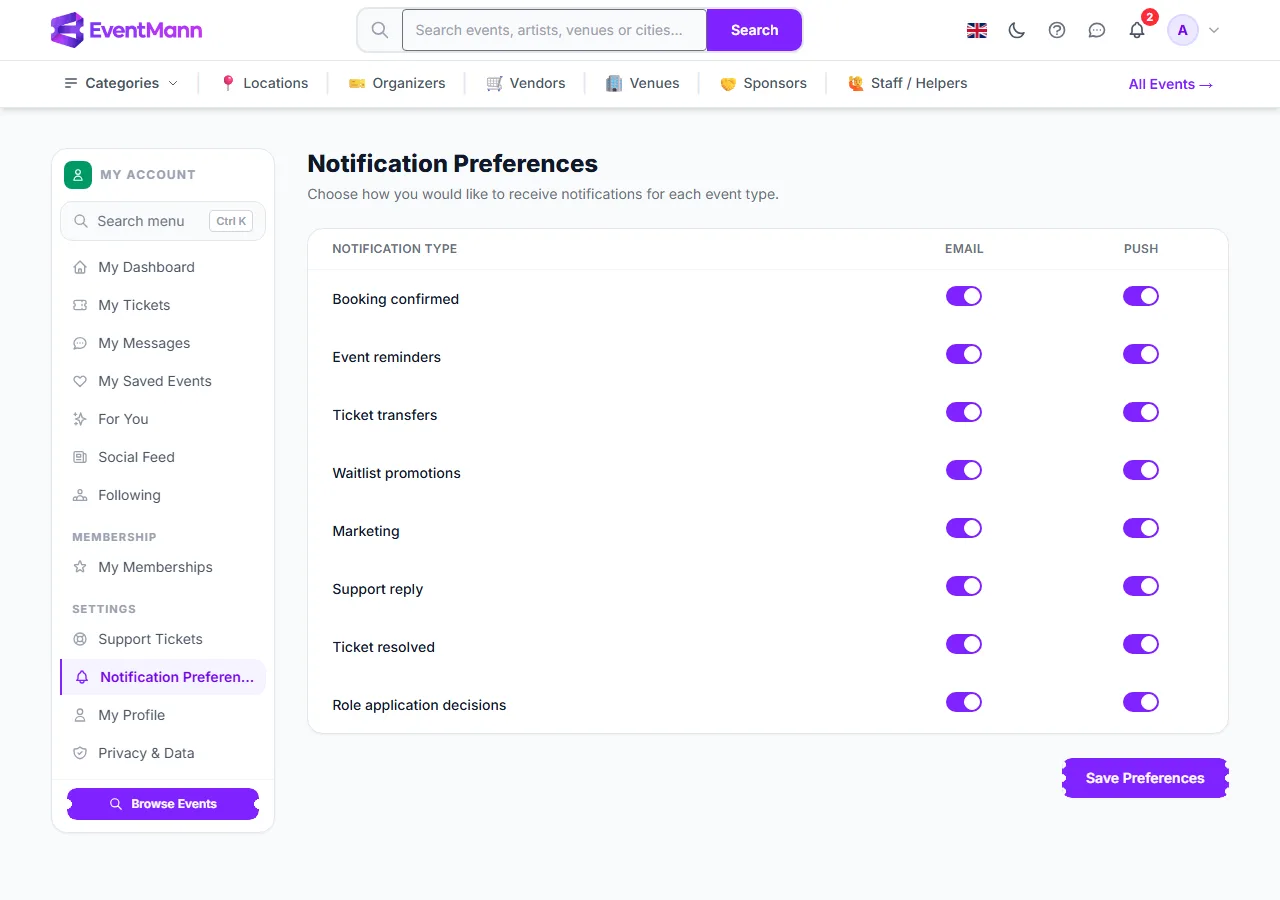Screen dimensions: 1280x900
Task: Toggle push for Role application decisions
Action: pyautogui.click(x=1141, y=702)
